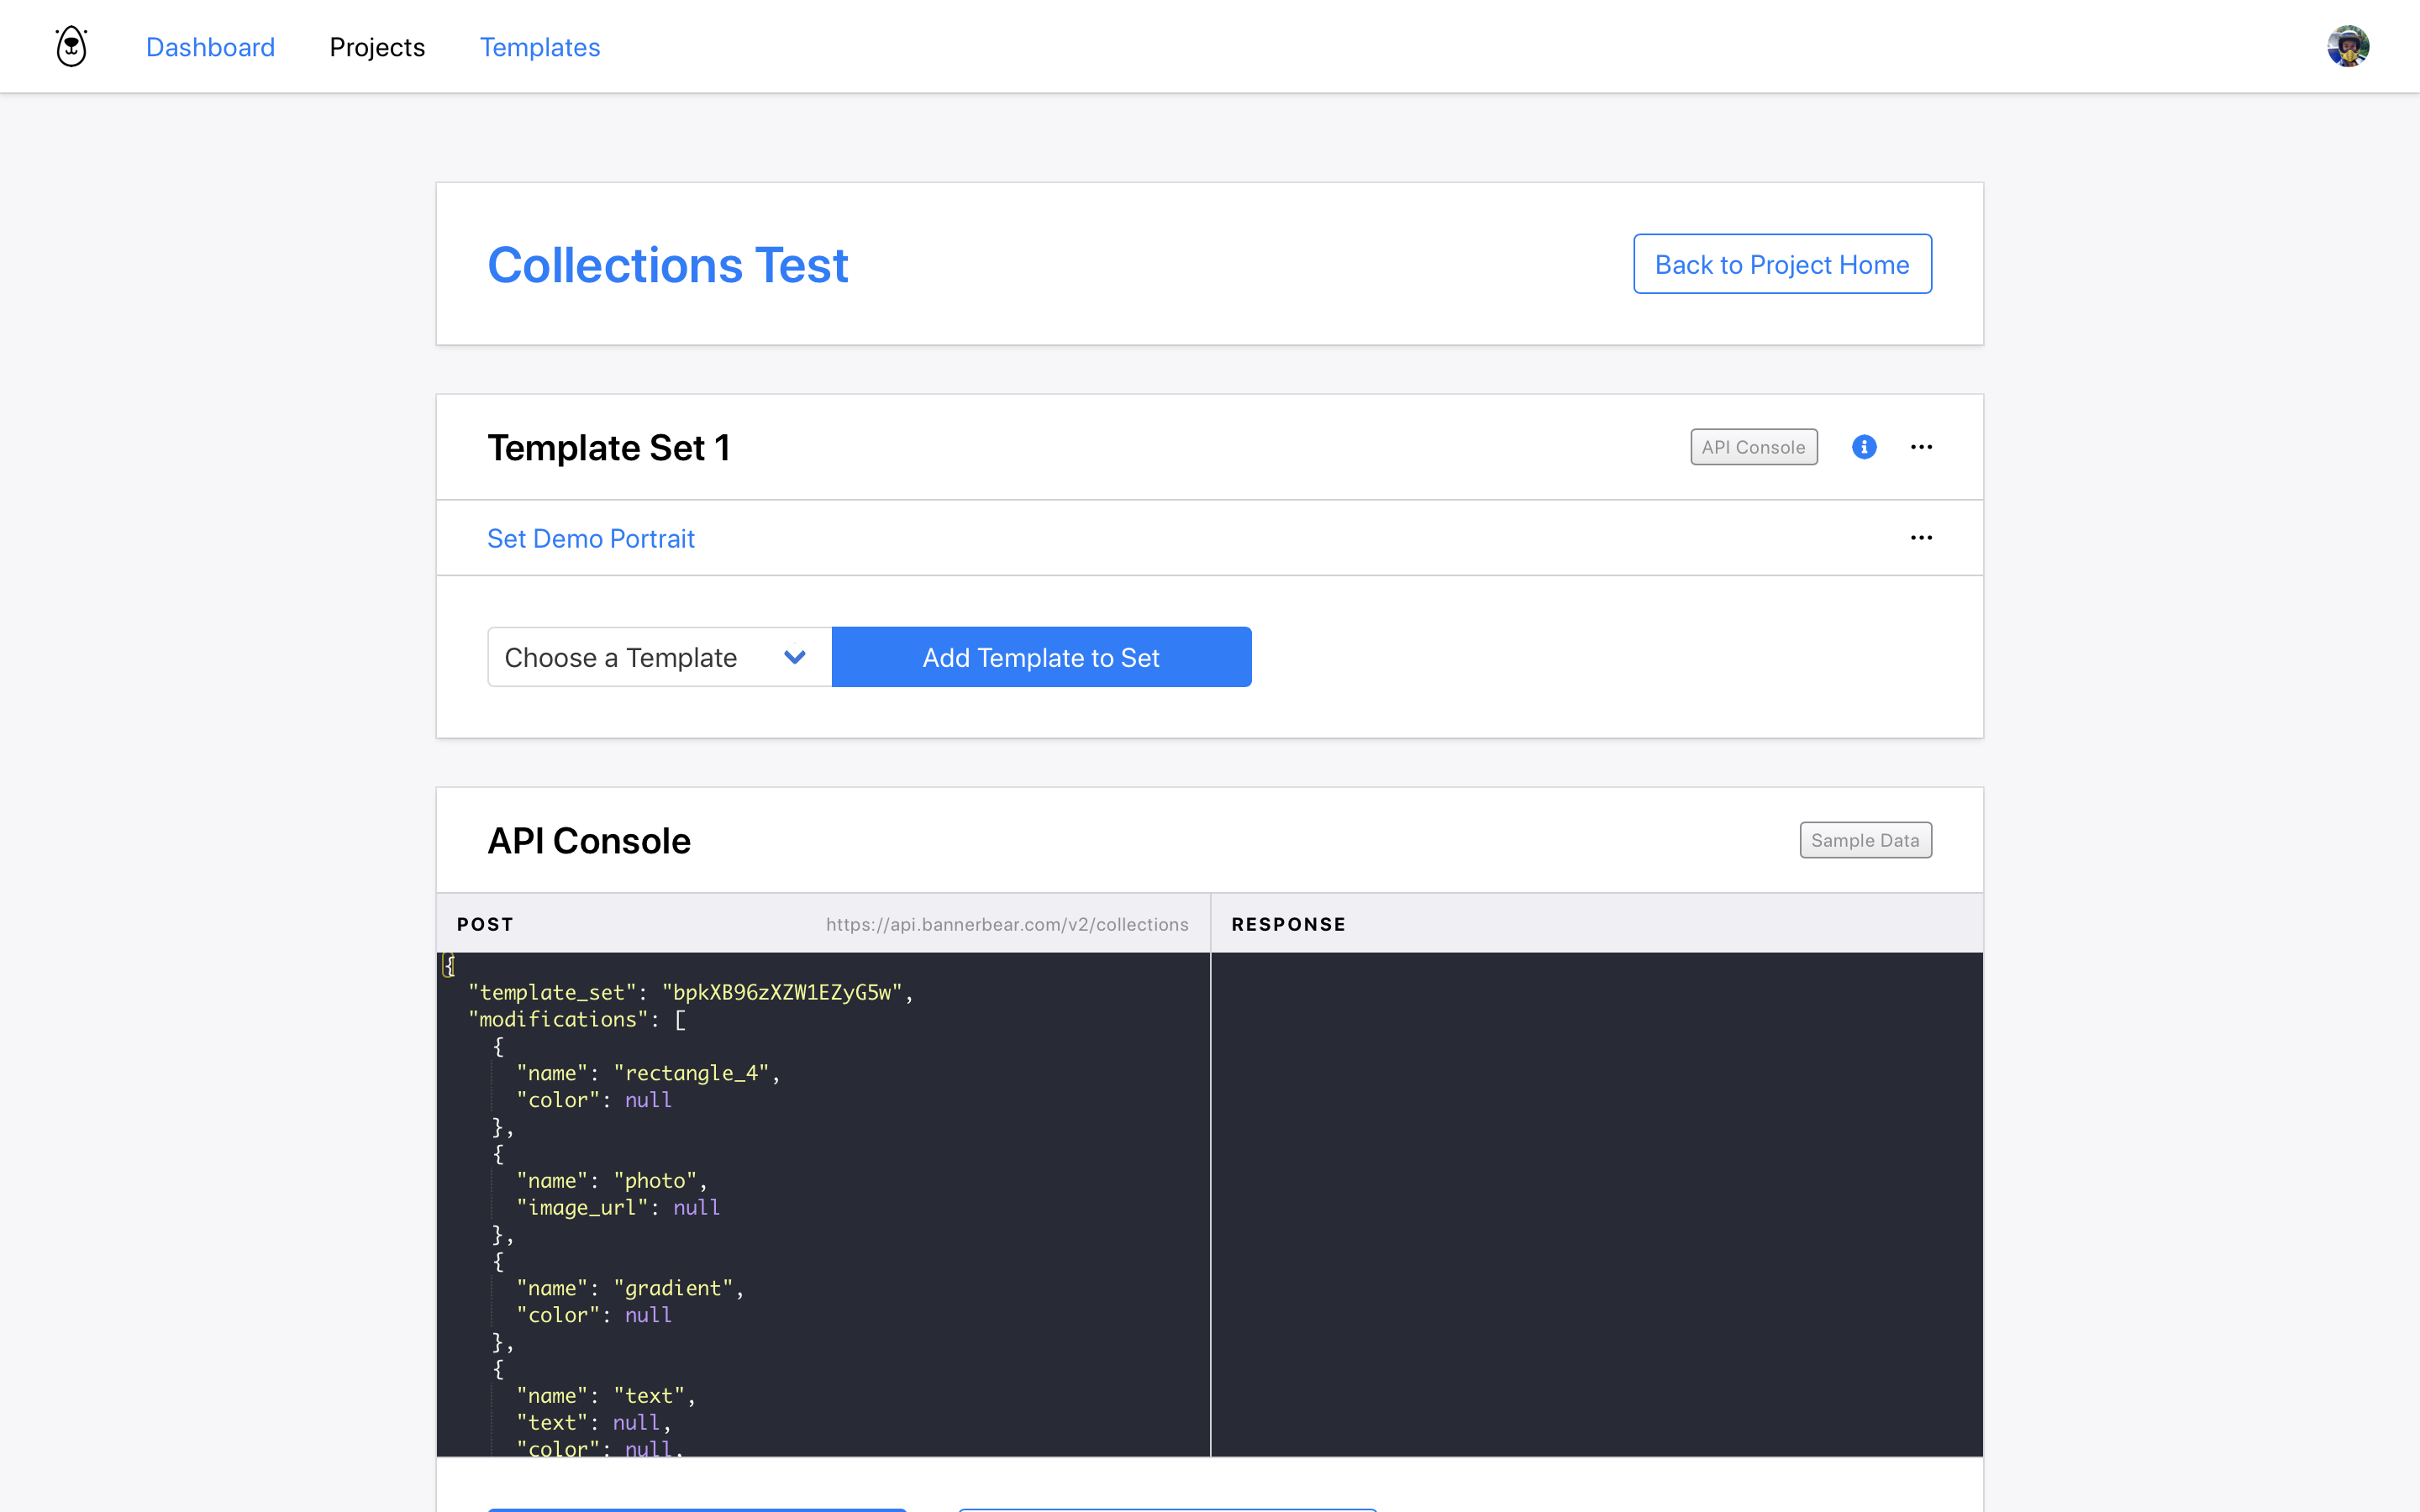
Task: Open the user avatar menu
Action: tap(2347, 46)
